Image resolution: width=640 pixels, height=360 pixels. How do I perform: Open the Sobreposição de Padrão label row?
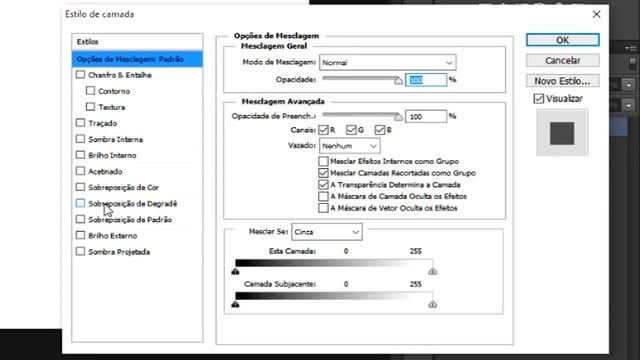(130, 220)
